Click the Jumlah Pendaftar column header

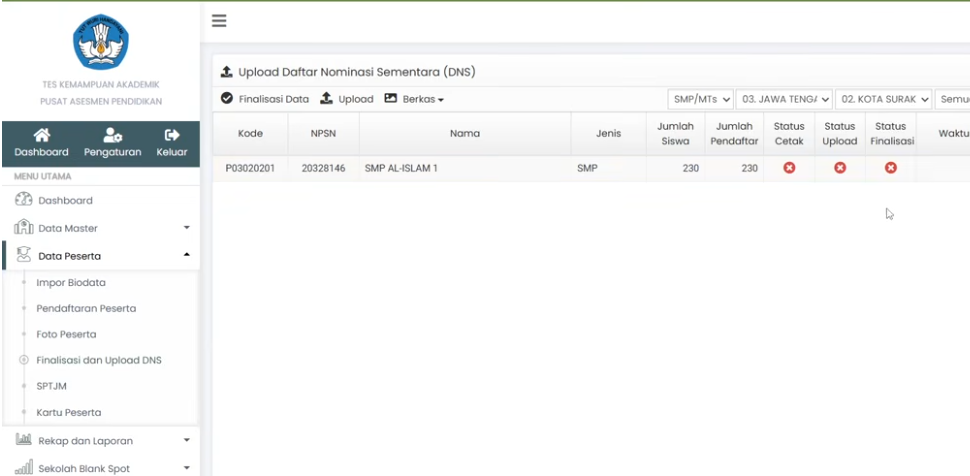click(x=734, y=133)
